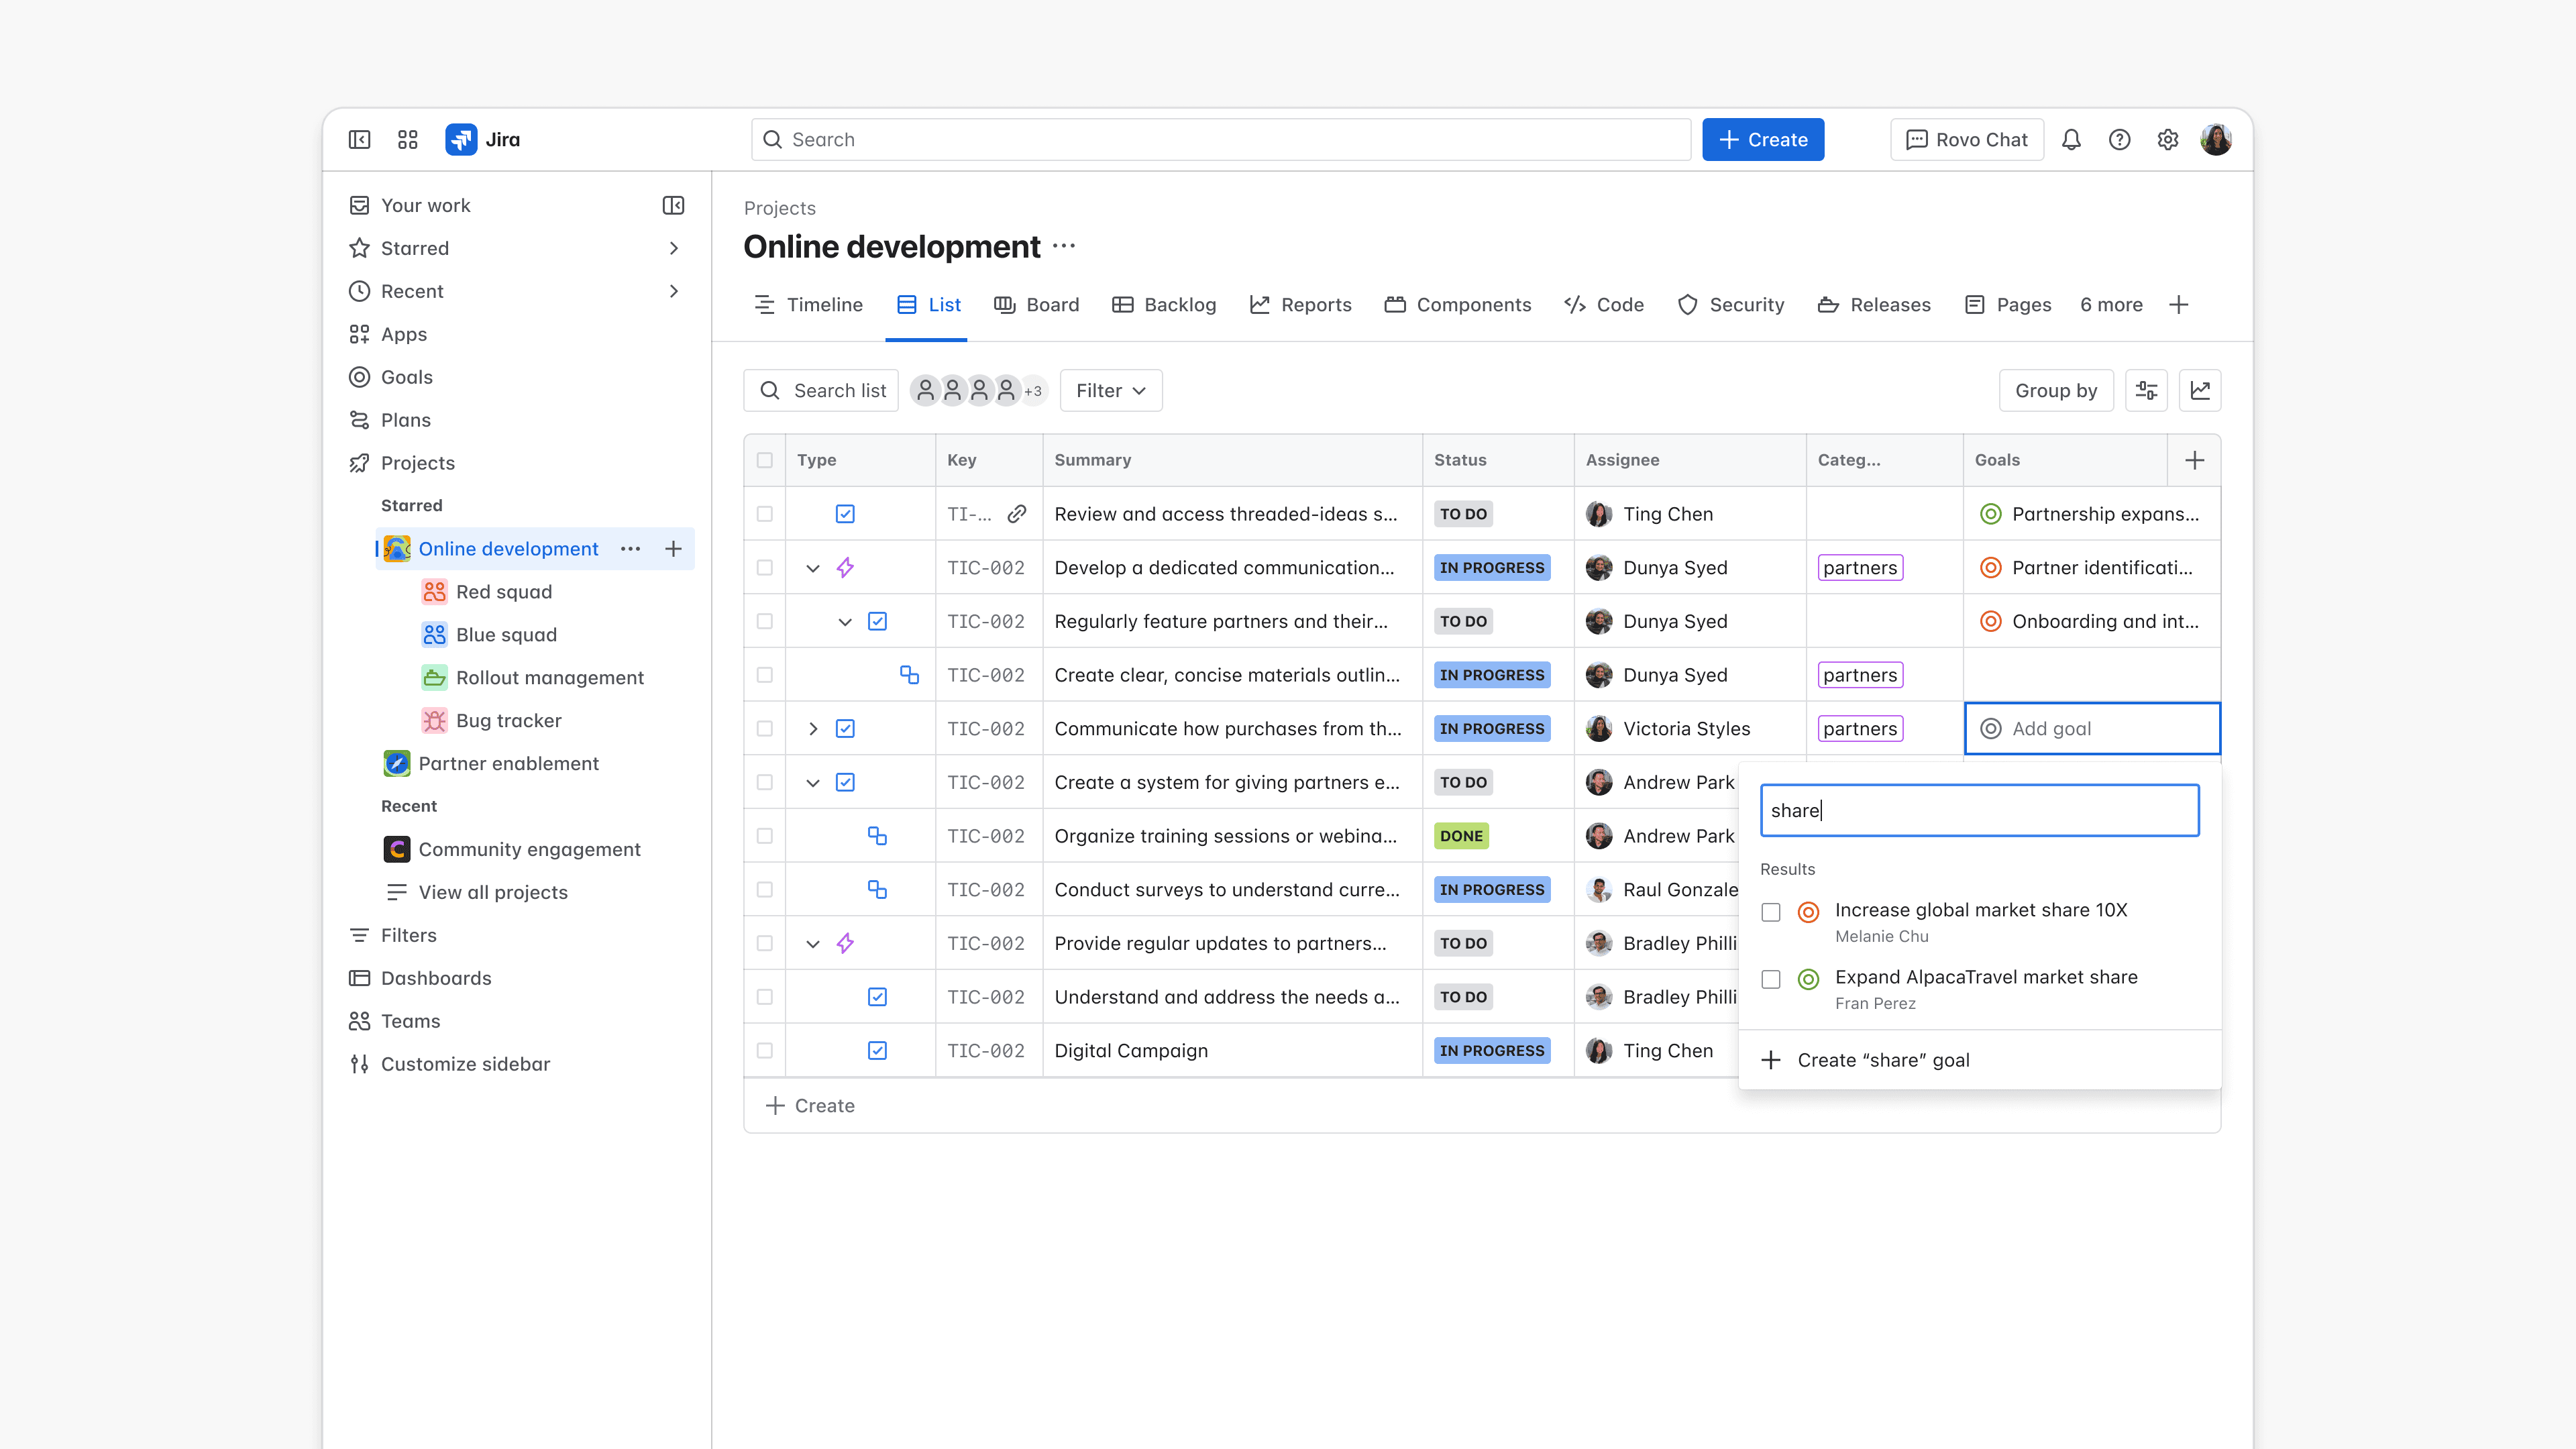Open the help question mark icon

2119,140
